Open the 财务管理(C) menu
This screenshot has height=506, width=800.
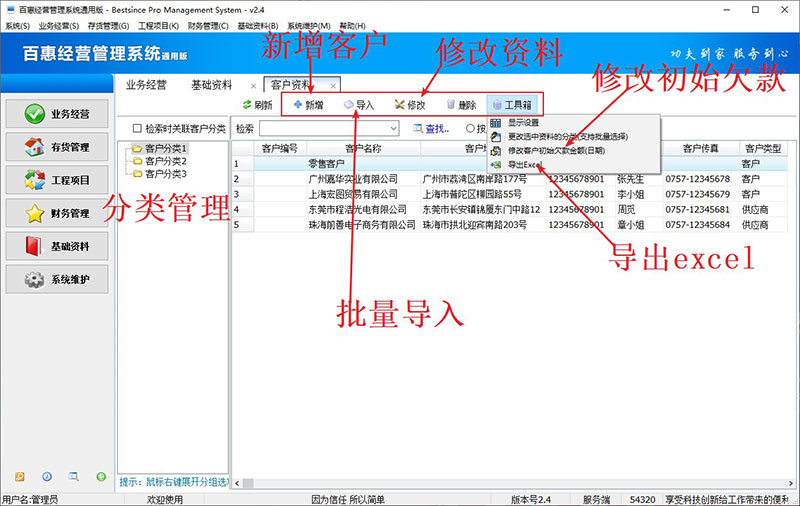pos(208,26)
